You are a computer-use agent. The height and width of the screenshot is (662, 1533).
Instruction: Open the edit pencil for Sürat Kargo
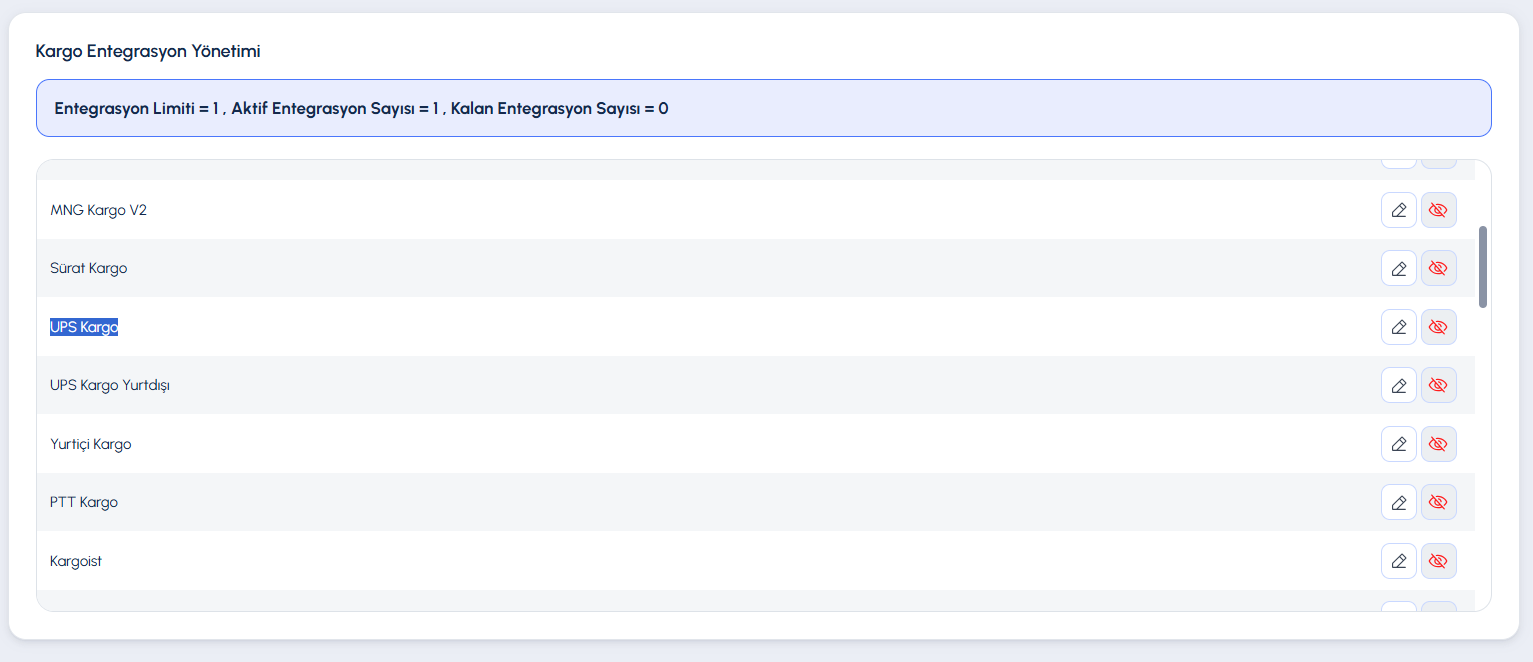pos(1399,268)
